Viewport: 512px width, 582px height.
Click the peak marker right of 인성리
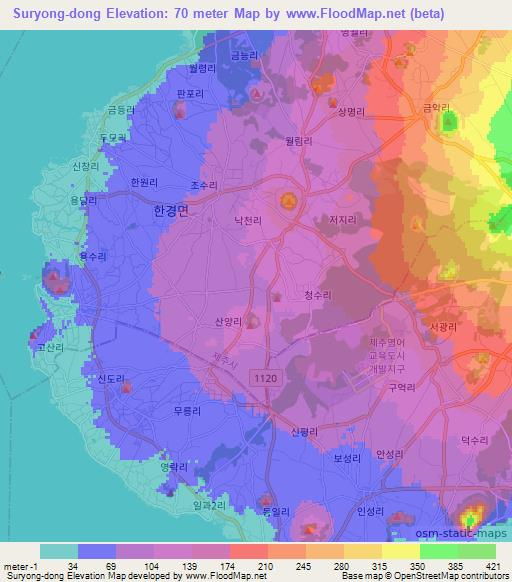398,516
